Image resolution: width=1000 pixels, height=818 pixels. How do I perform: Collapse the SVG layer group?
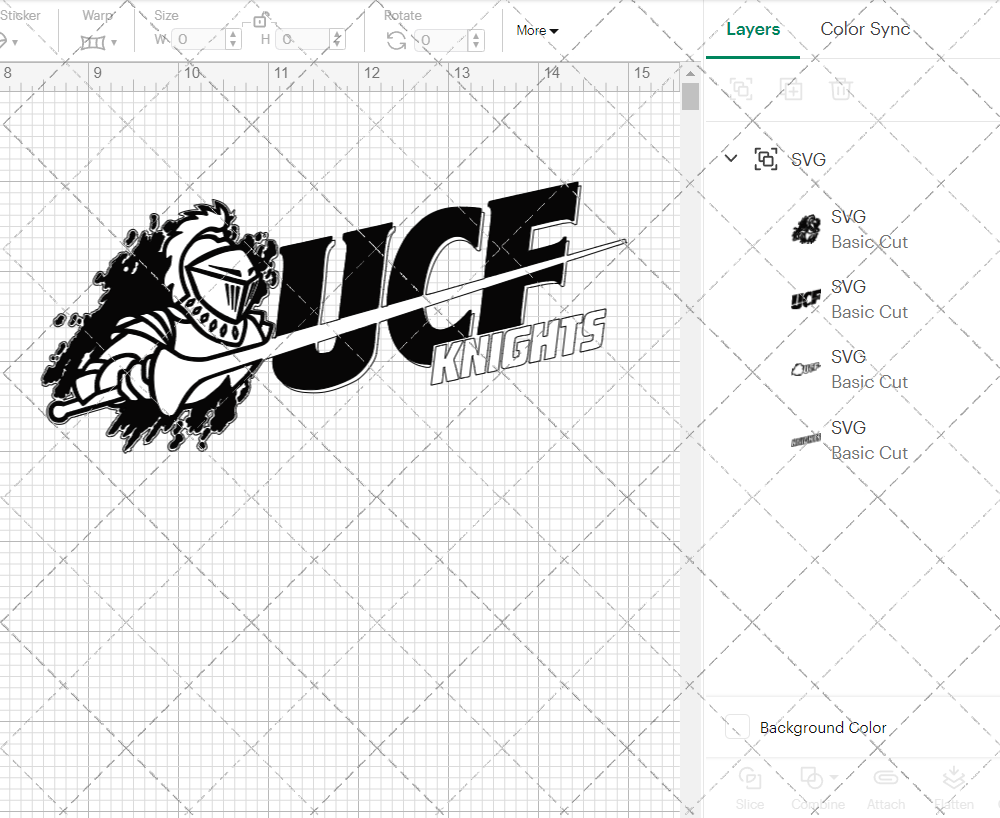[x=731, y=159]
